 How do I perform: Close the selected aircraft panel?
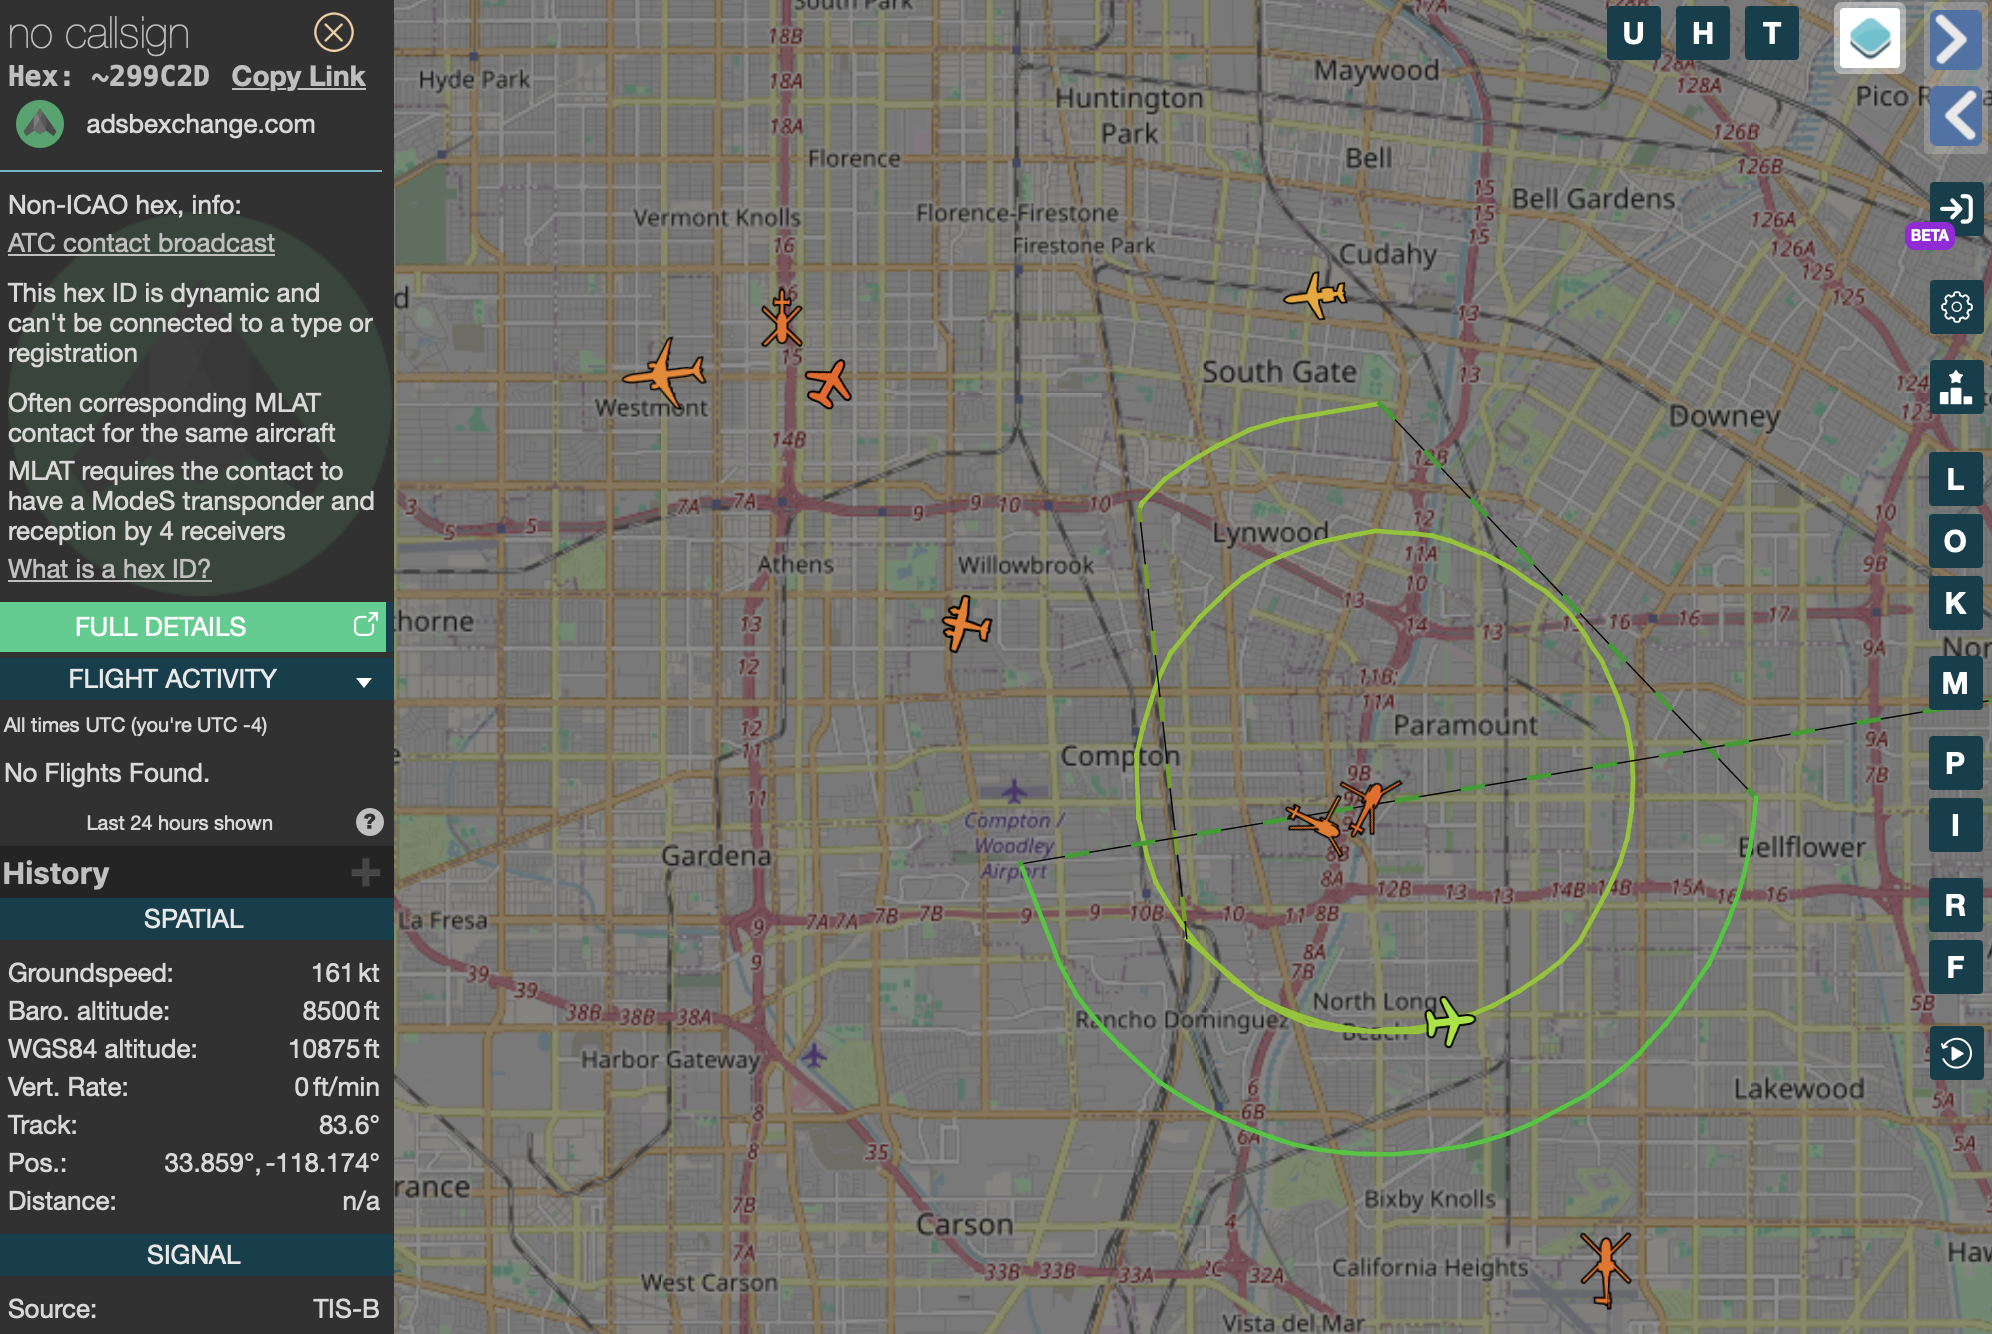pos(333,33)
